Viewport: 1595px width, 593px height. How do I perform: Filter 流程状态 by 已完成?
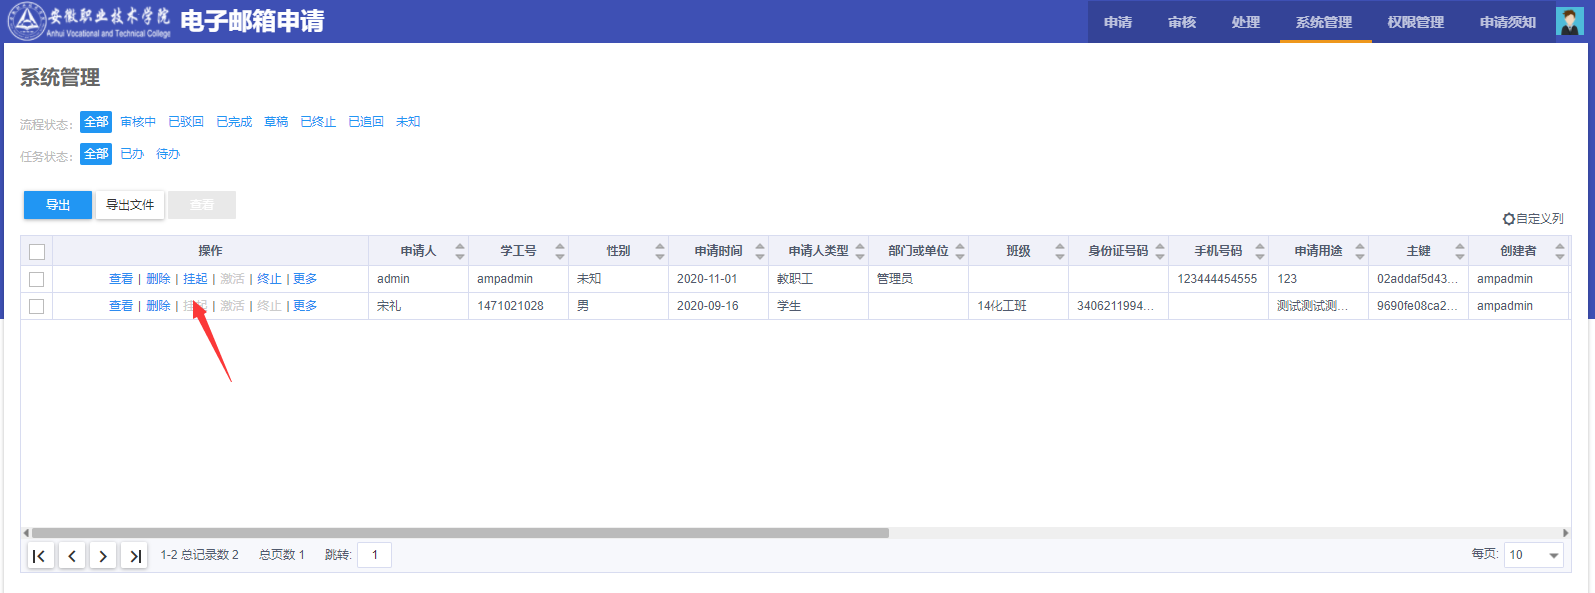coord(234,122)
